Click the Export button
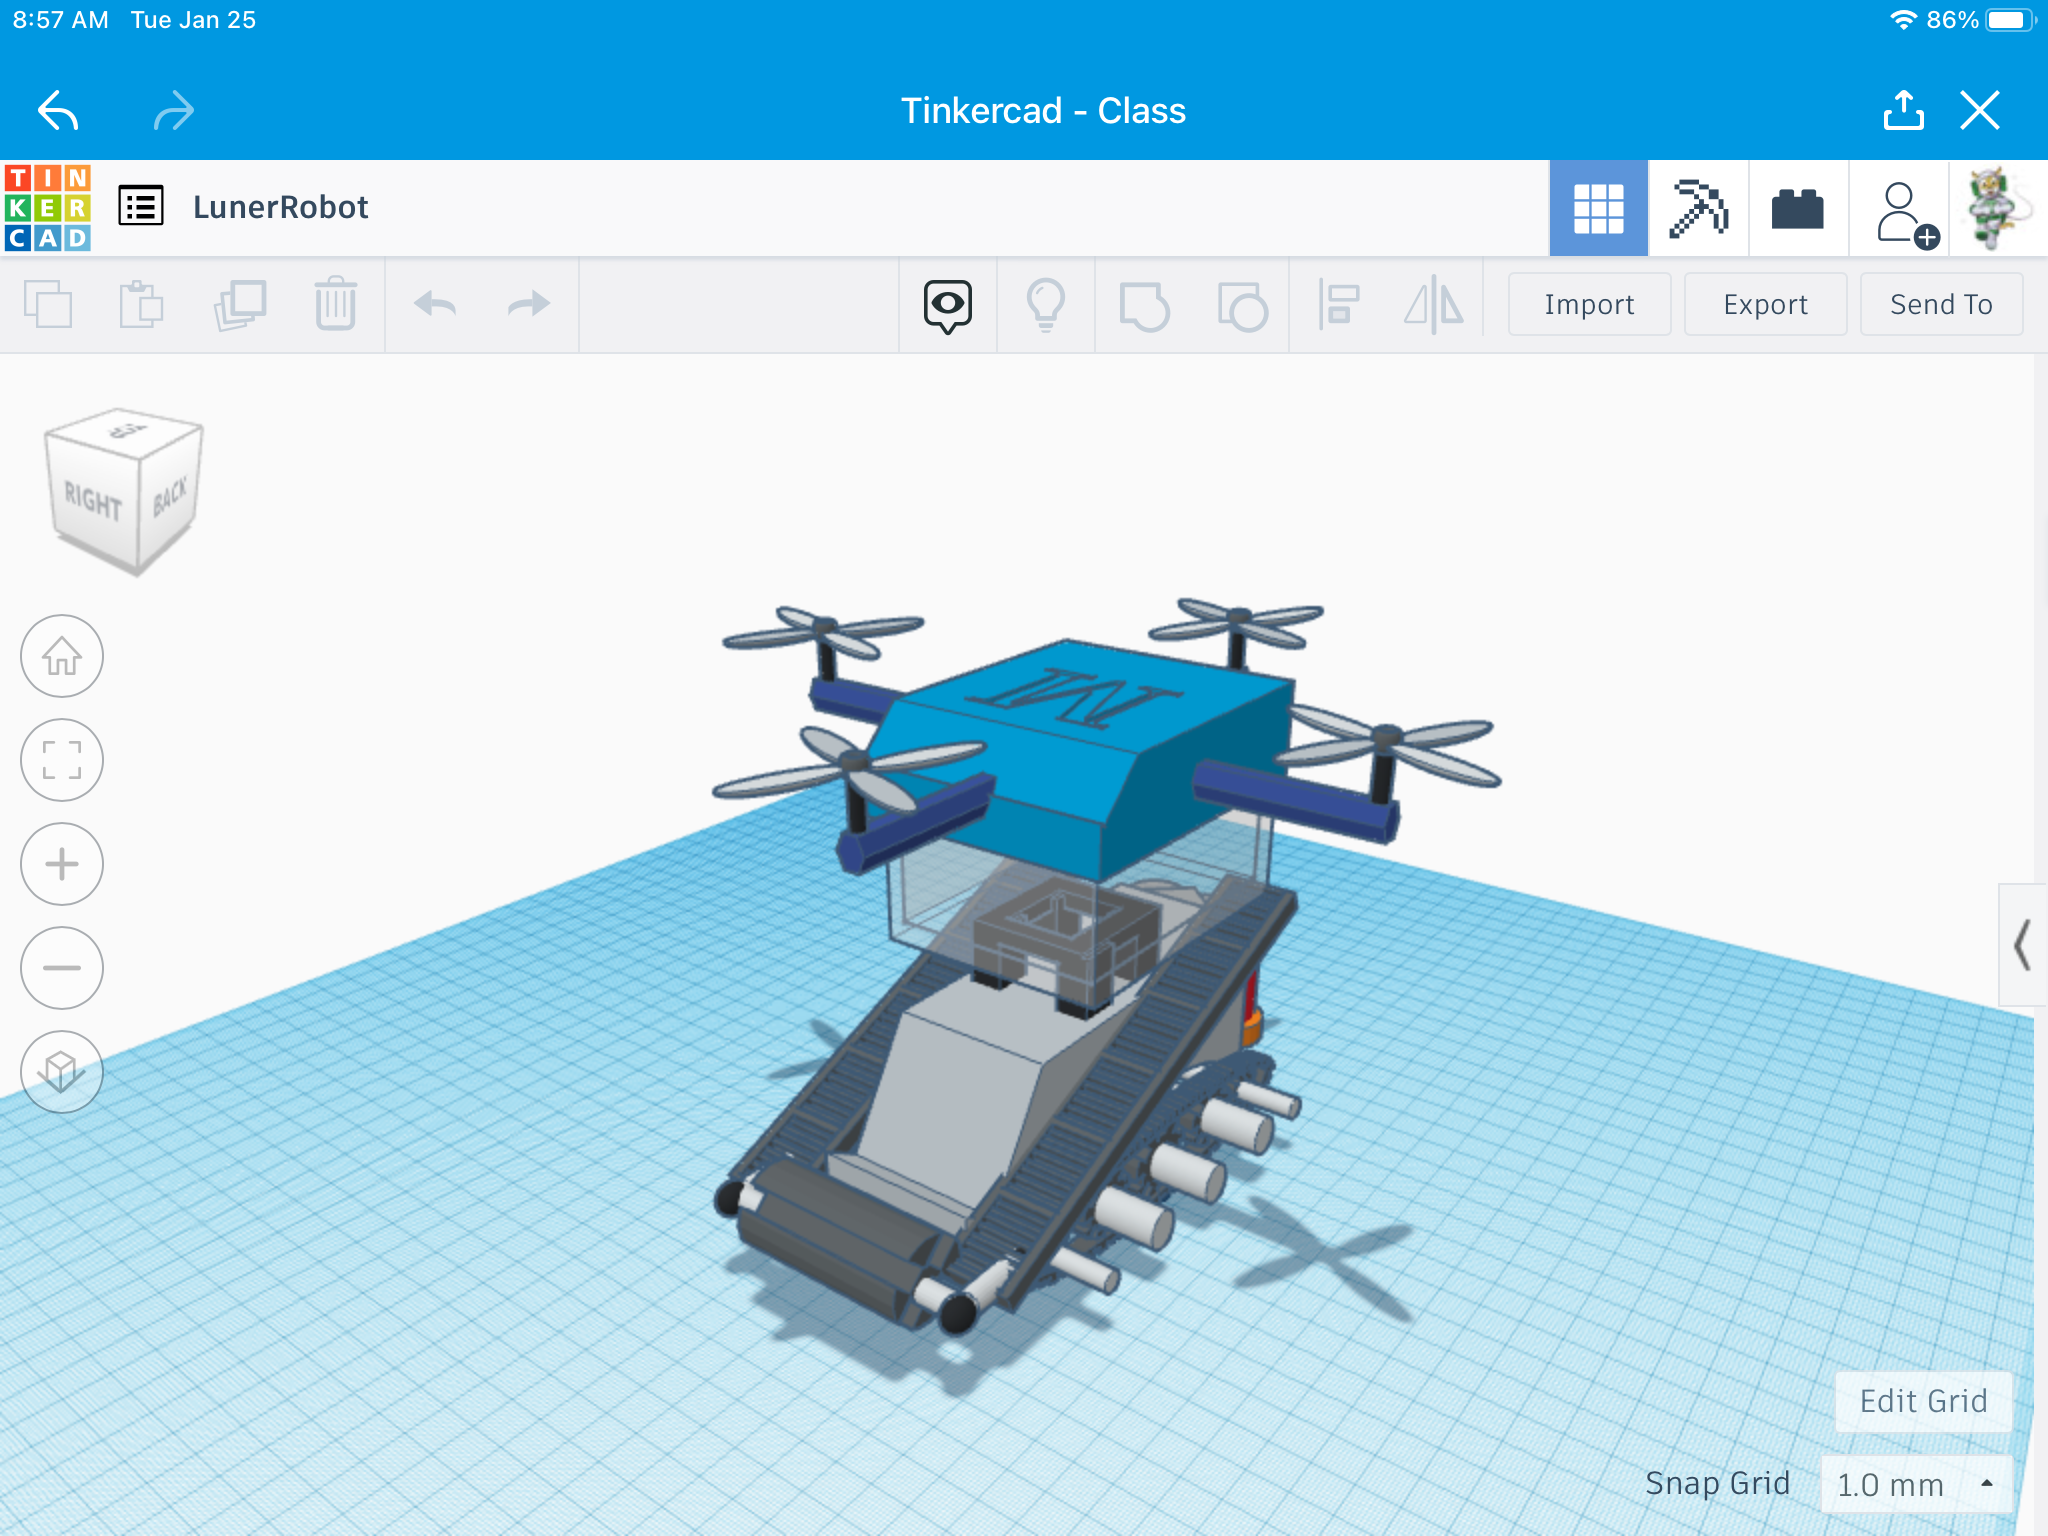 pos(1765,304)
